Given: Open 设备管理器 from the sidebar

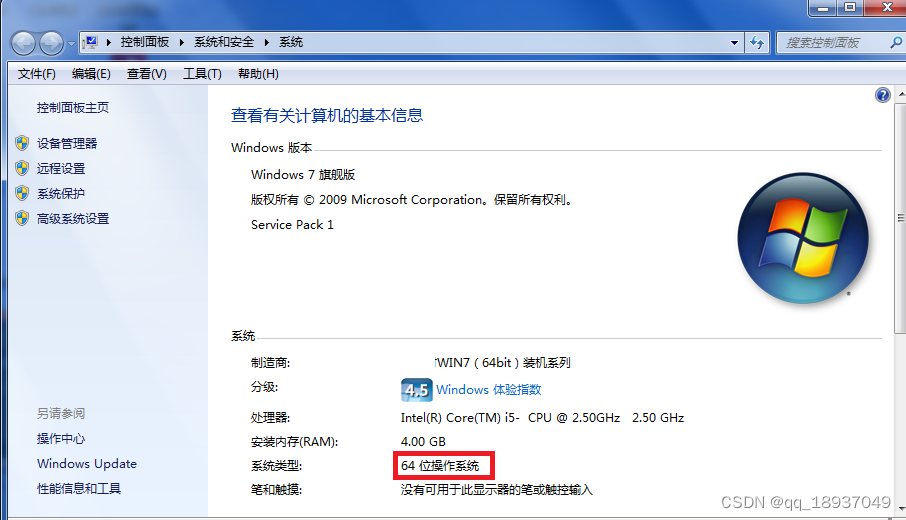Looking at the screenshot, I should pyautogui.click(x=67, y=144).
